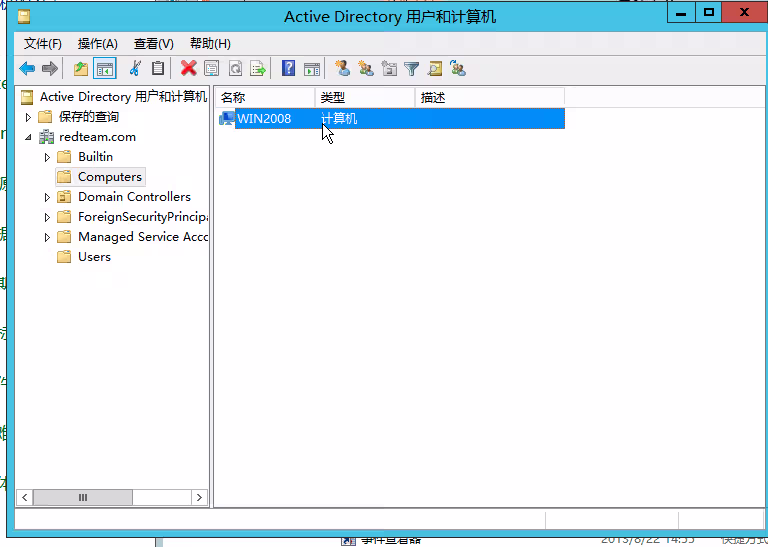Screen dimensions: 768x547
Task: Click the blue Help question mark icon
Action: (288, 69)
